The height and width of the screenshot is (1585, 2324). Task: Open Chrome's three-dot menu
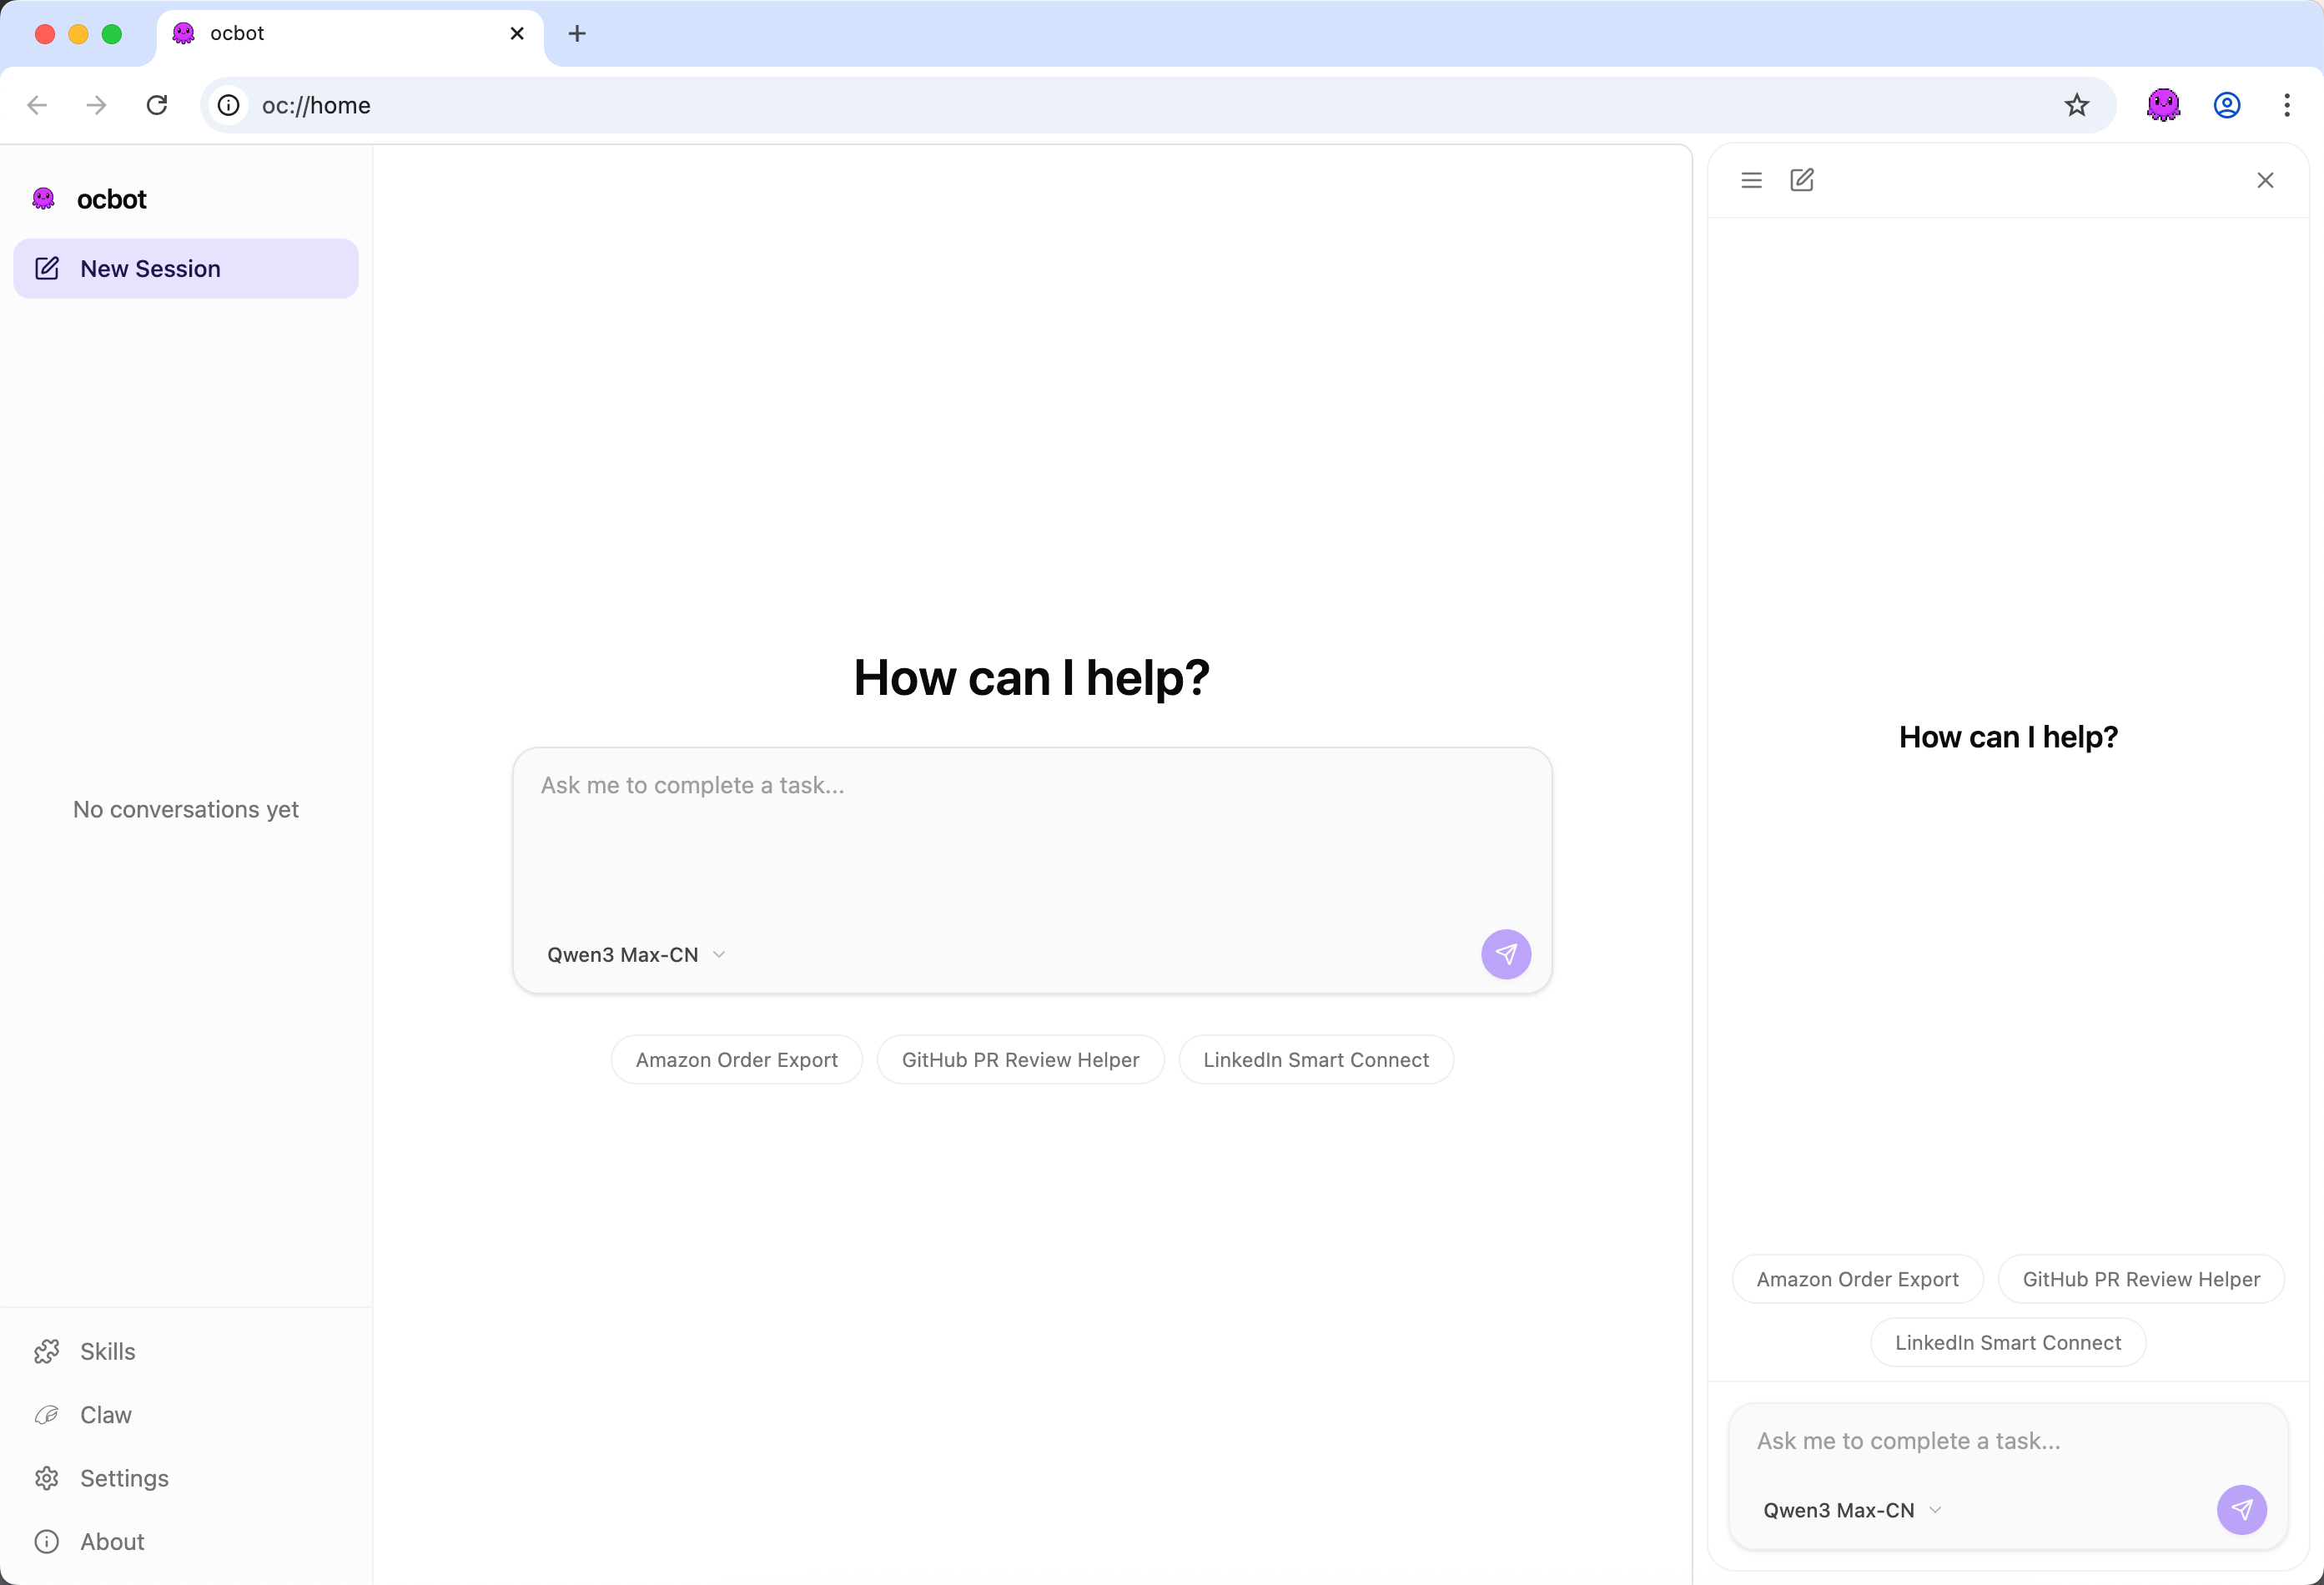click(x=2286, y=105)
